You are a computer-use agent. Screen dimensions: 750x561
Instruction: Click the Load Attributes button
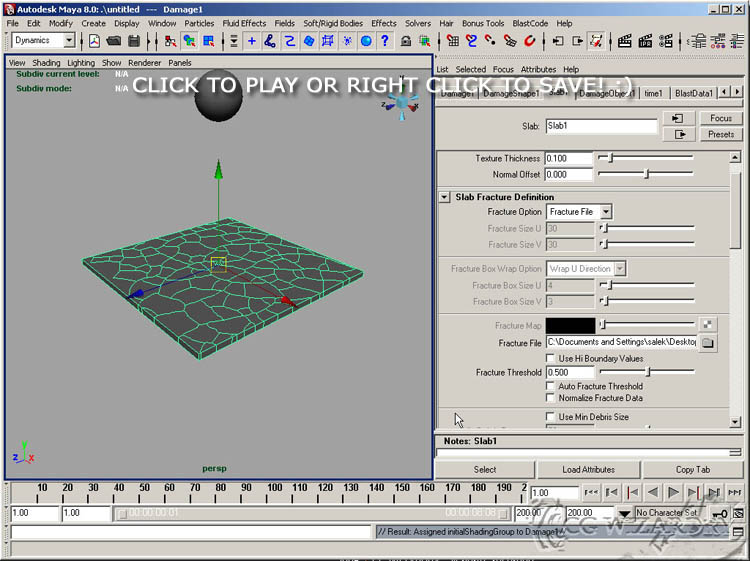[x=588, y=469]
